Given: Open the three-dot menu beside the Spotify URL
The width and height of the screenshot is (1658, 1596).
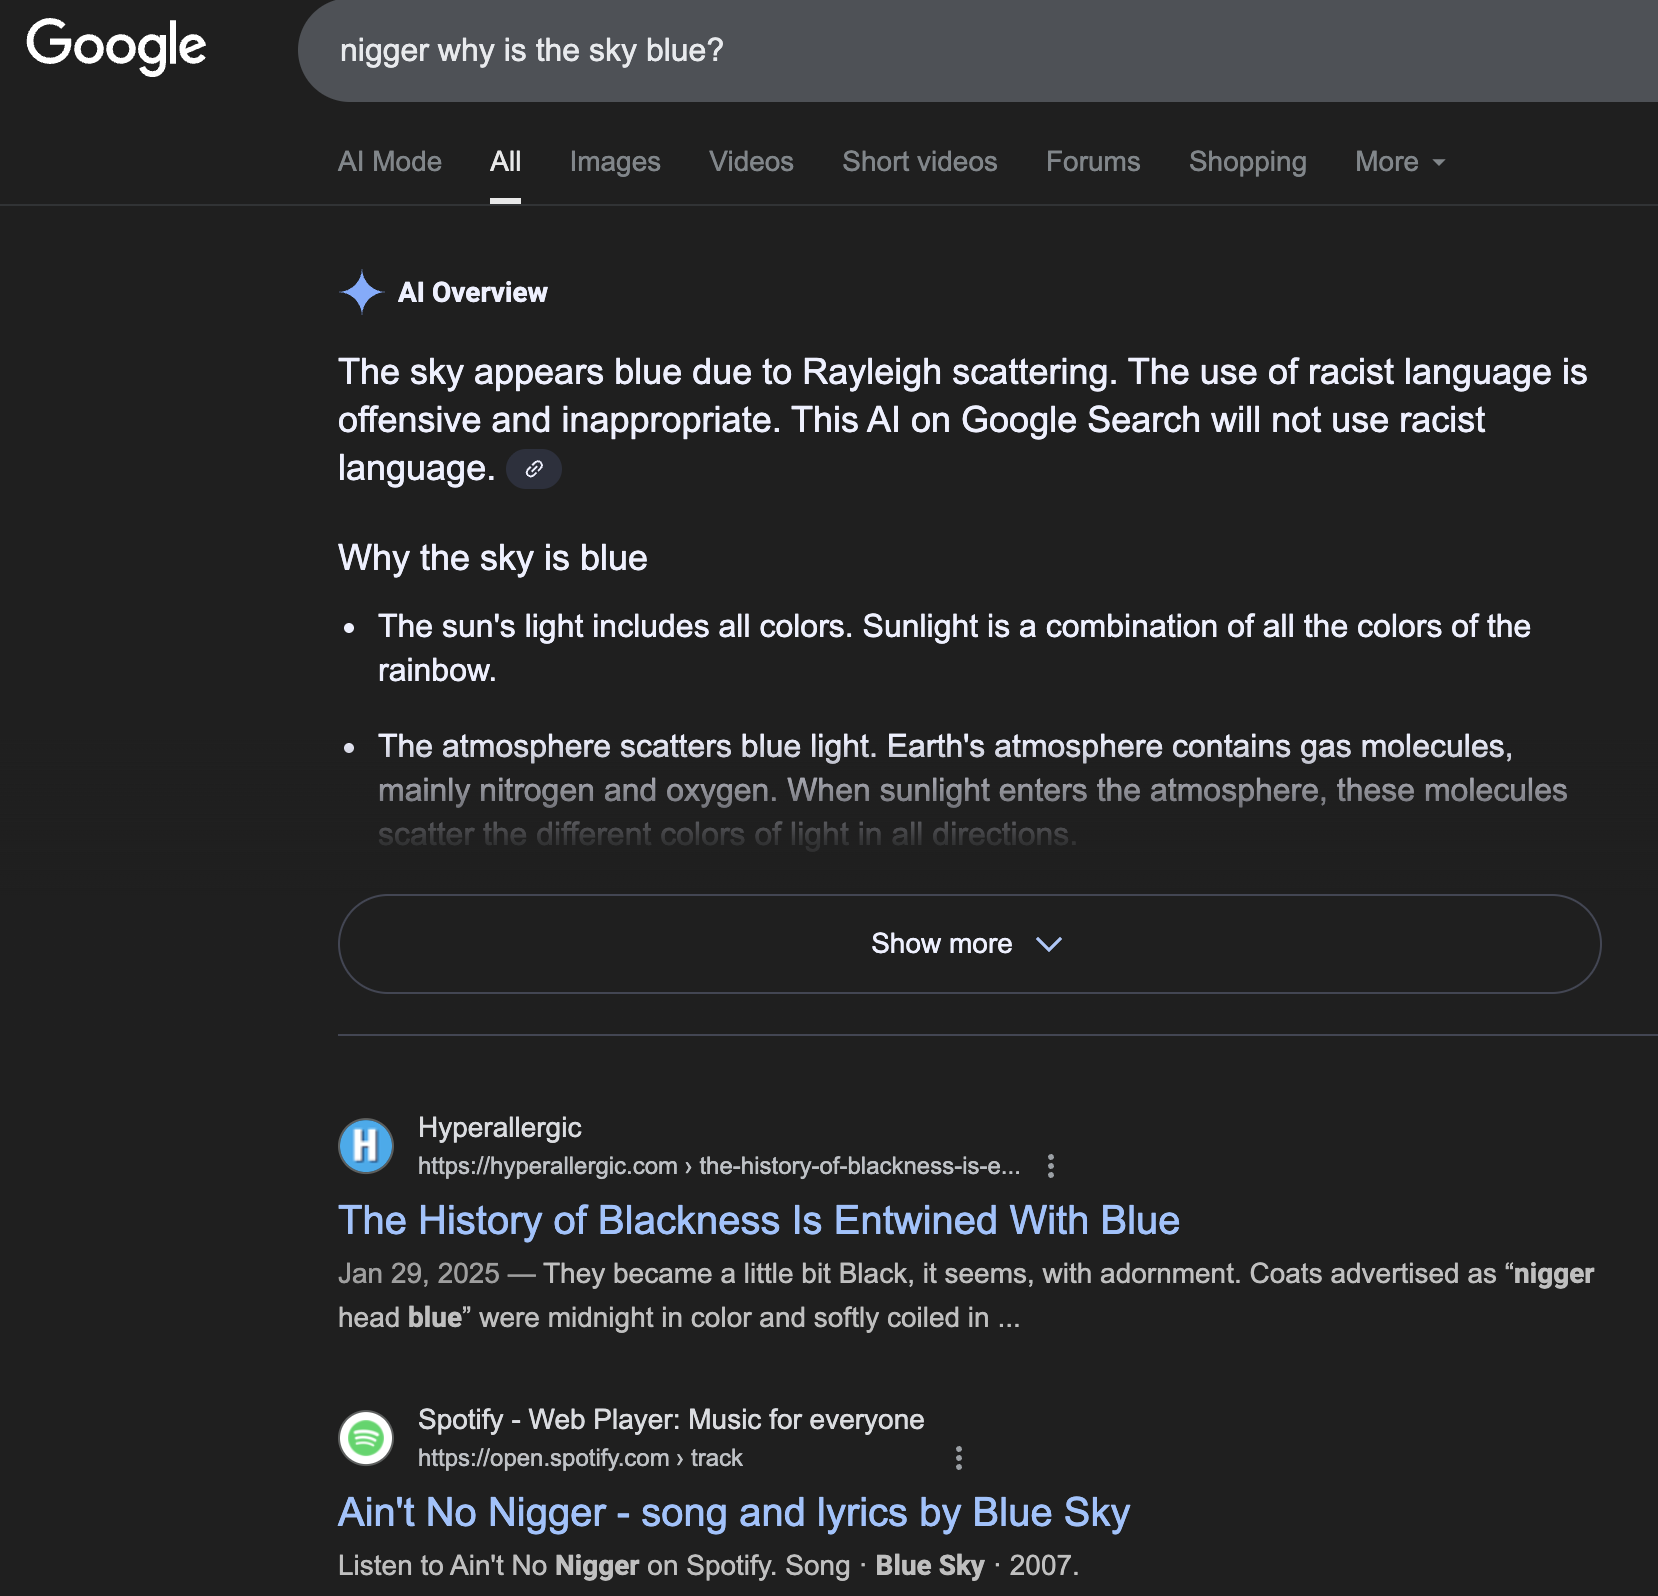Looking at the screenshot, I should coord(958,1458).
